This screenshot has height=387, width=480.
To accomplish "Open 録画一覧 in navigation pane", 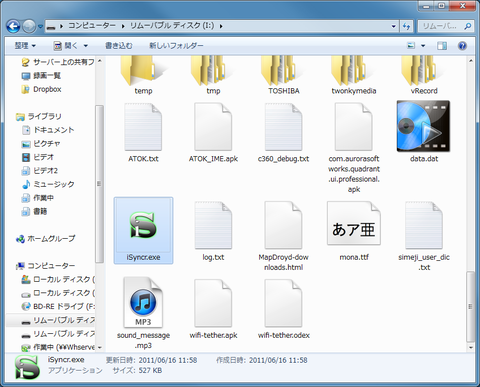I will click(x=41, y=76).
